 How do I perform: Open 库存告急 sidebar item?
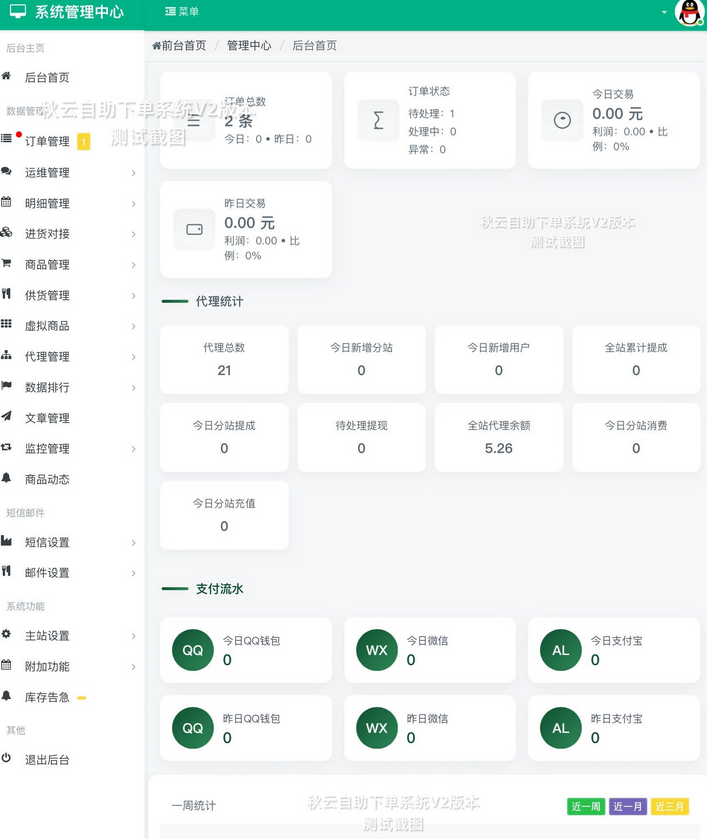click(47, 697)
